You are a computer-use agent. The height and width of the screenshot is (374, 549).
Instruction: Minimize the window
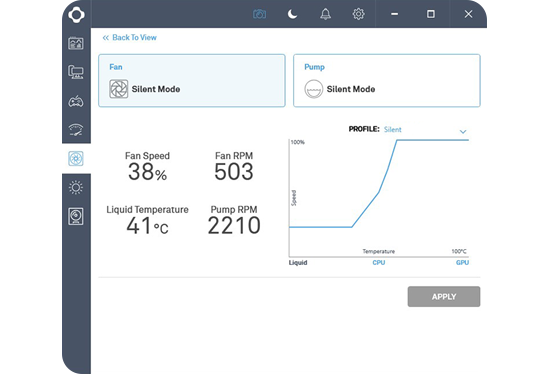point(395,14)
